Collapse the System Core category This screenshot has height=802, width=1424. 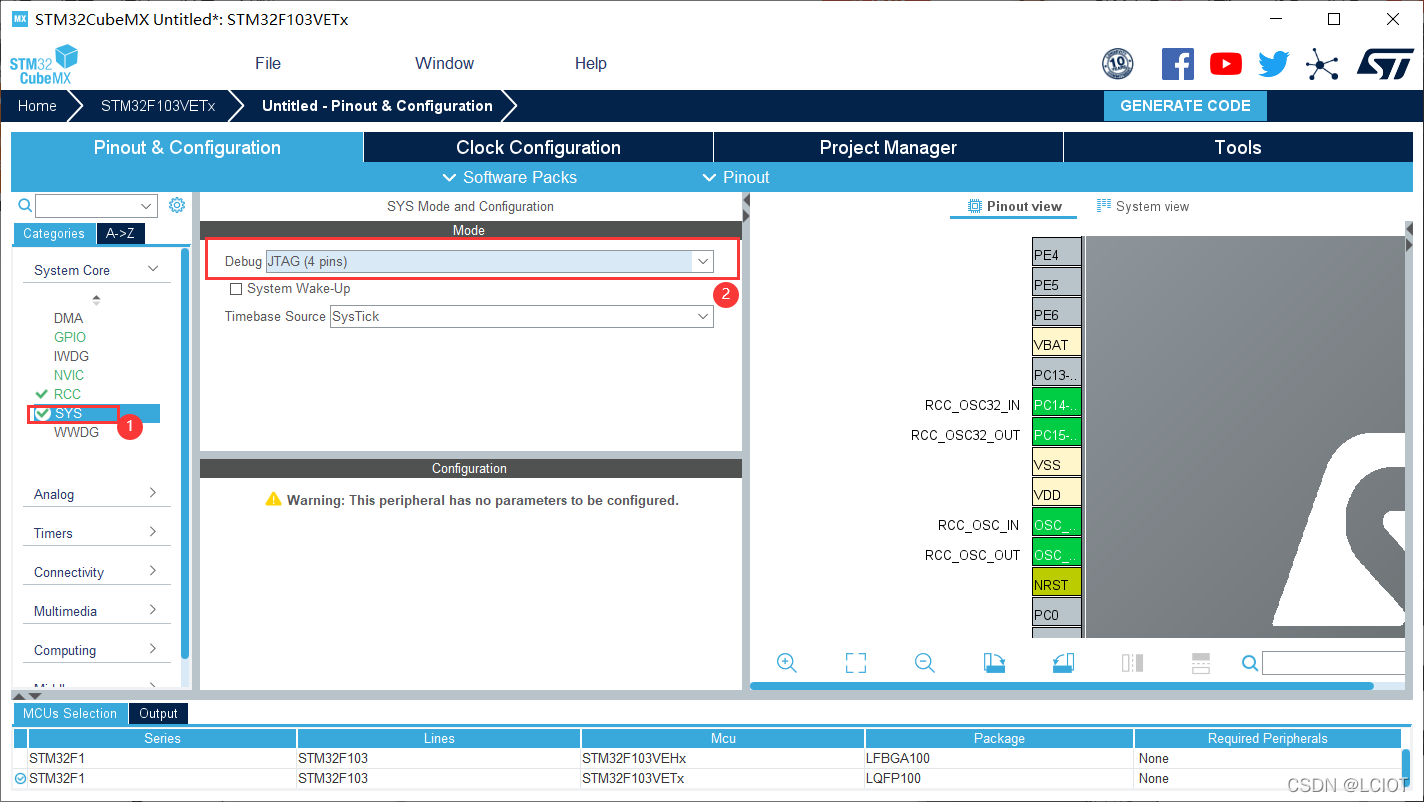click(96, 270)
